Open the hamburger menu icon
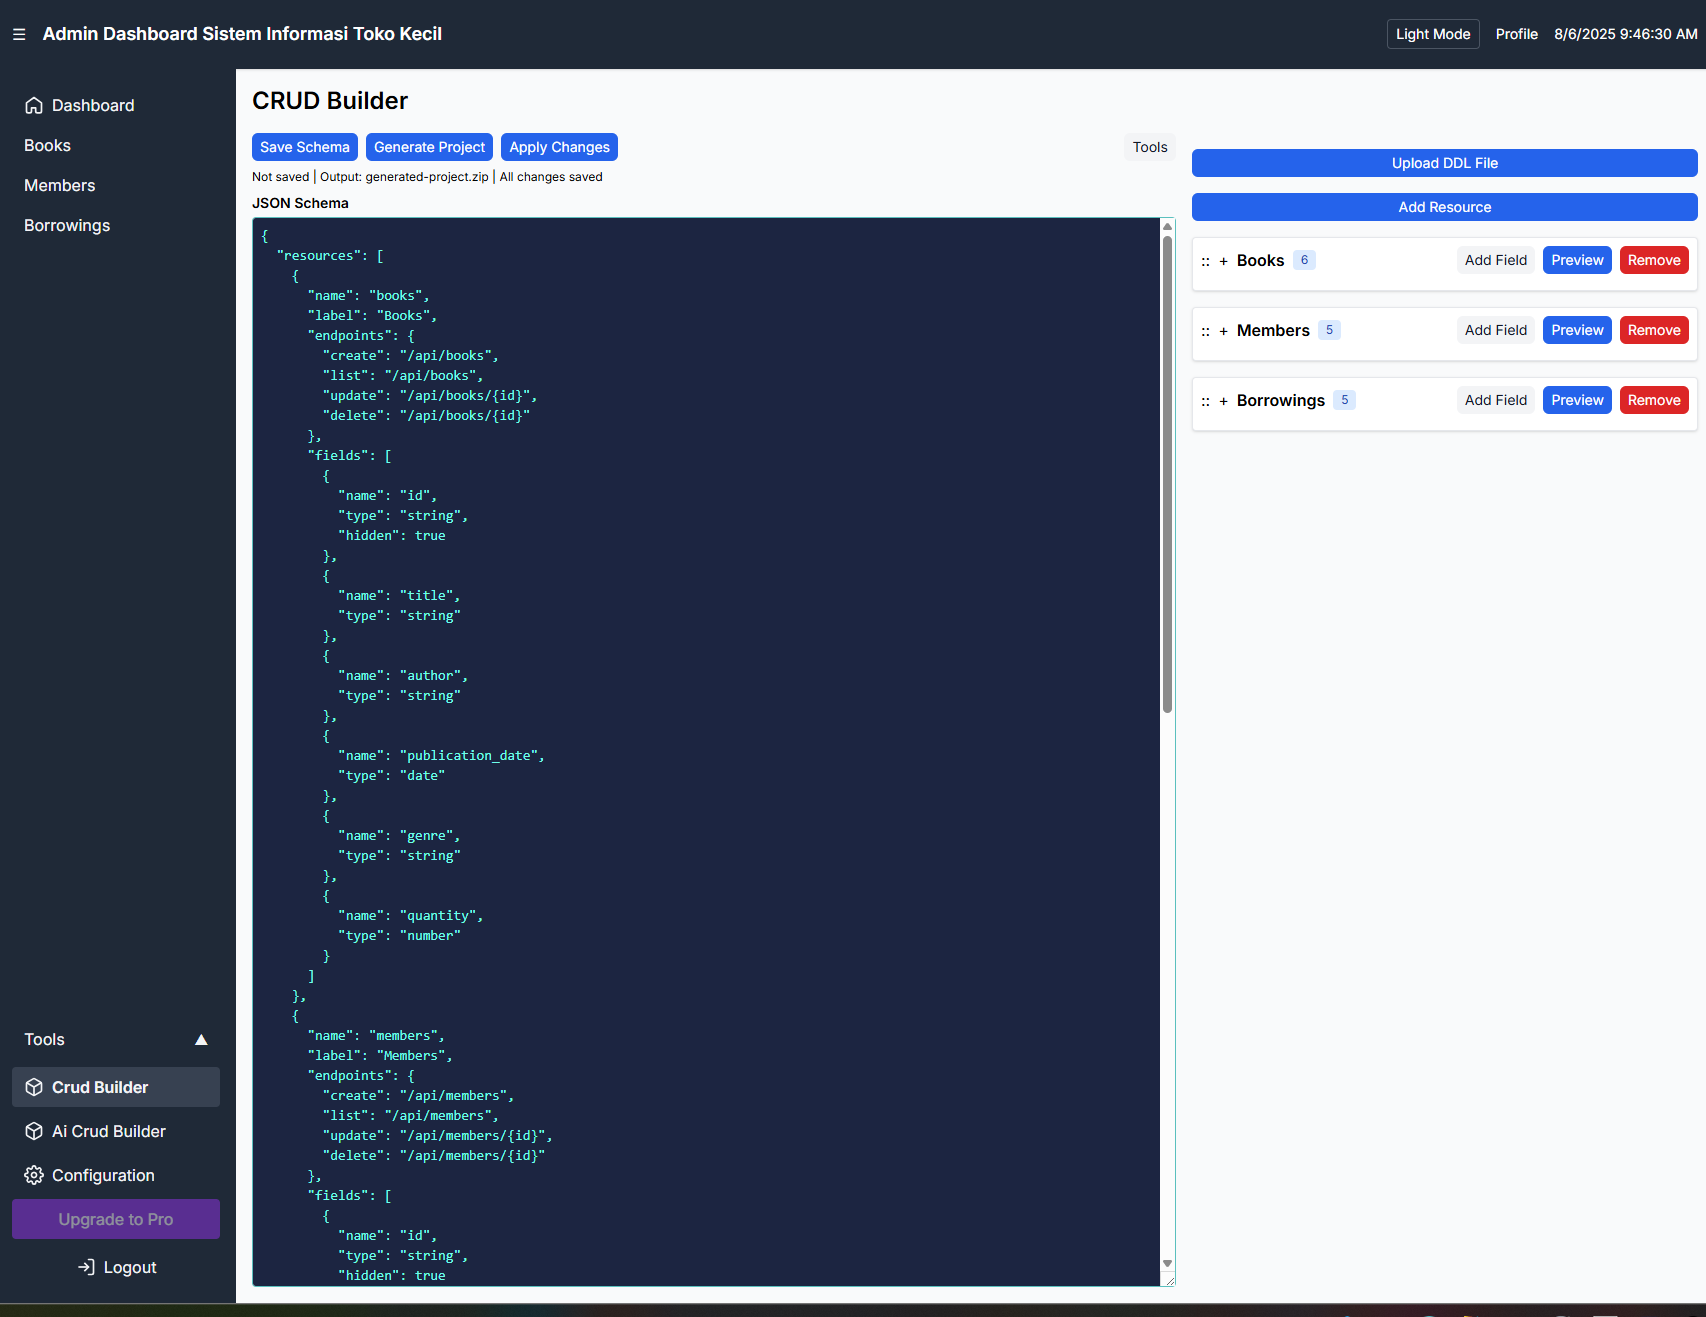This screenshot has height=1317, width=1706. click(x=19, y=34)
